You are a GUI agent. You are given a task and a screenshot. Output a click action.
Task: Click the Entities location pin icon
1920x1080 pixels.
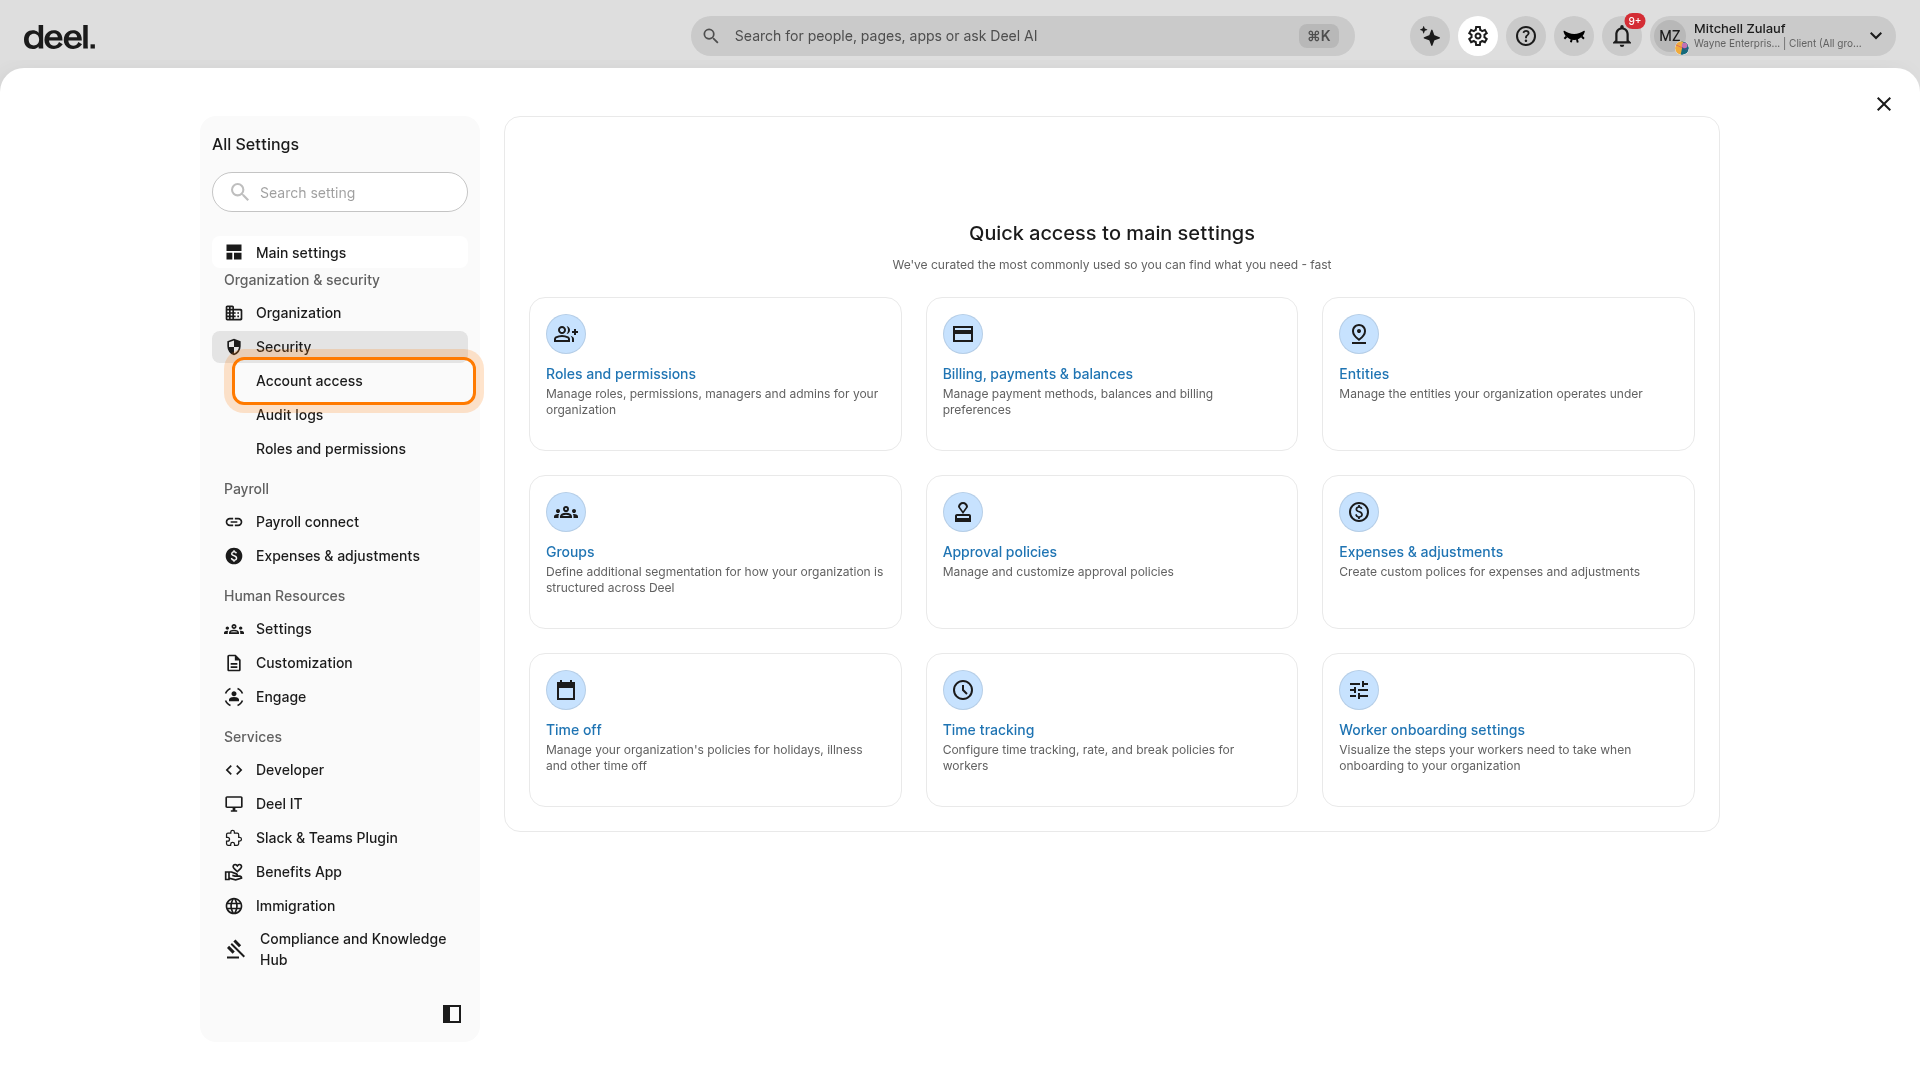tap(1359, 334)
